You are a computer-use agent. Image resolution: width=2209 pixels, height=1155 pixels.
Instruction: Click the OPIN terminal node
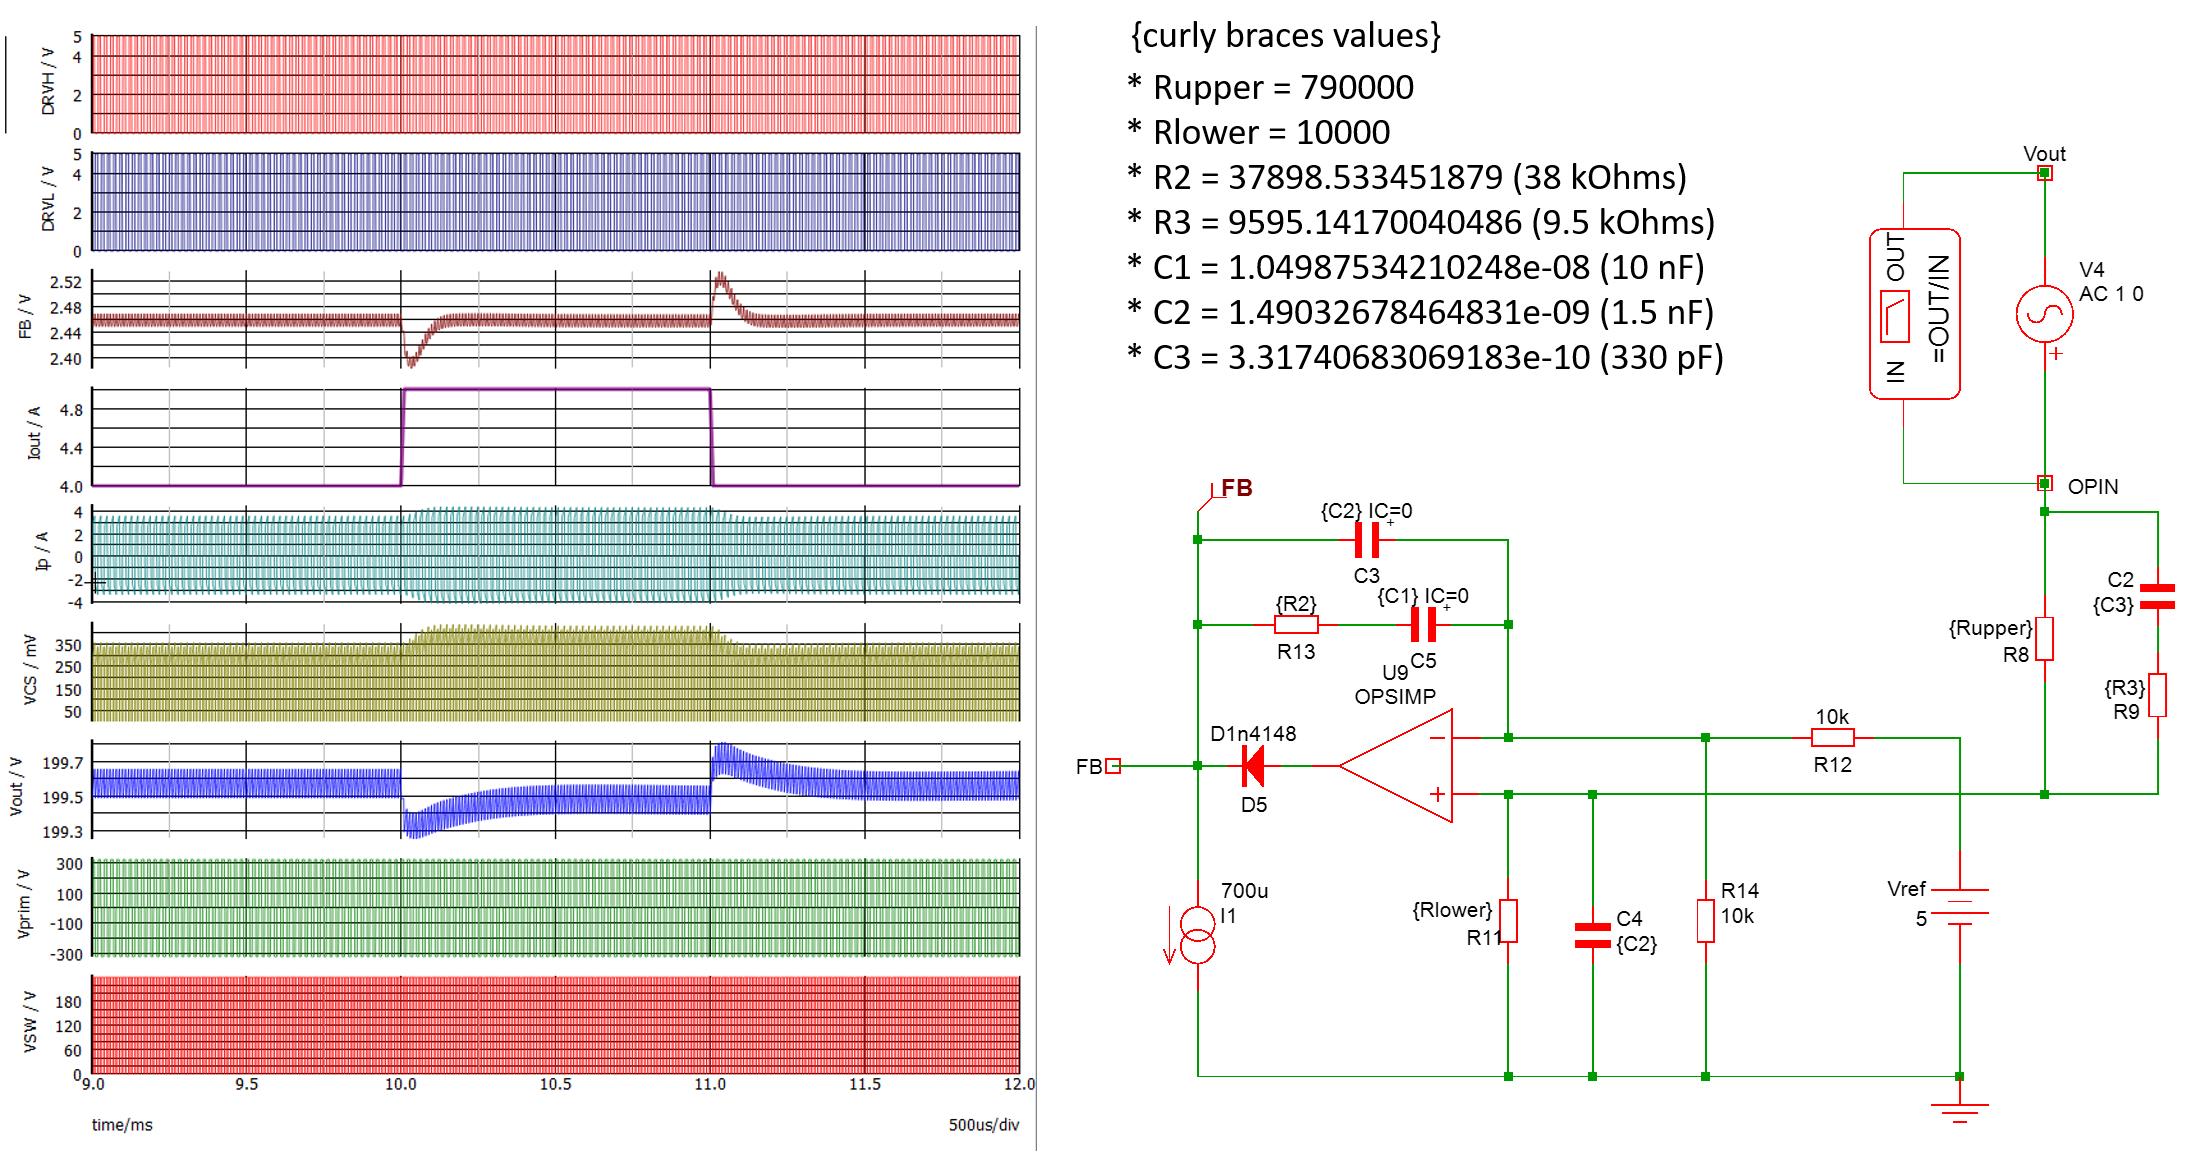tap(2044, 484)
